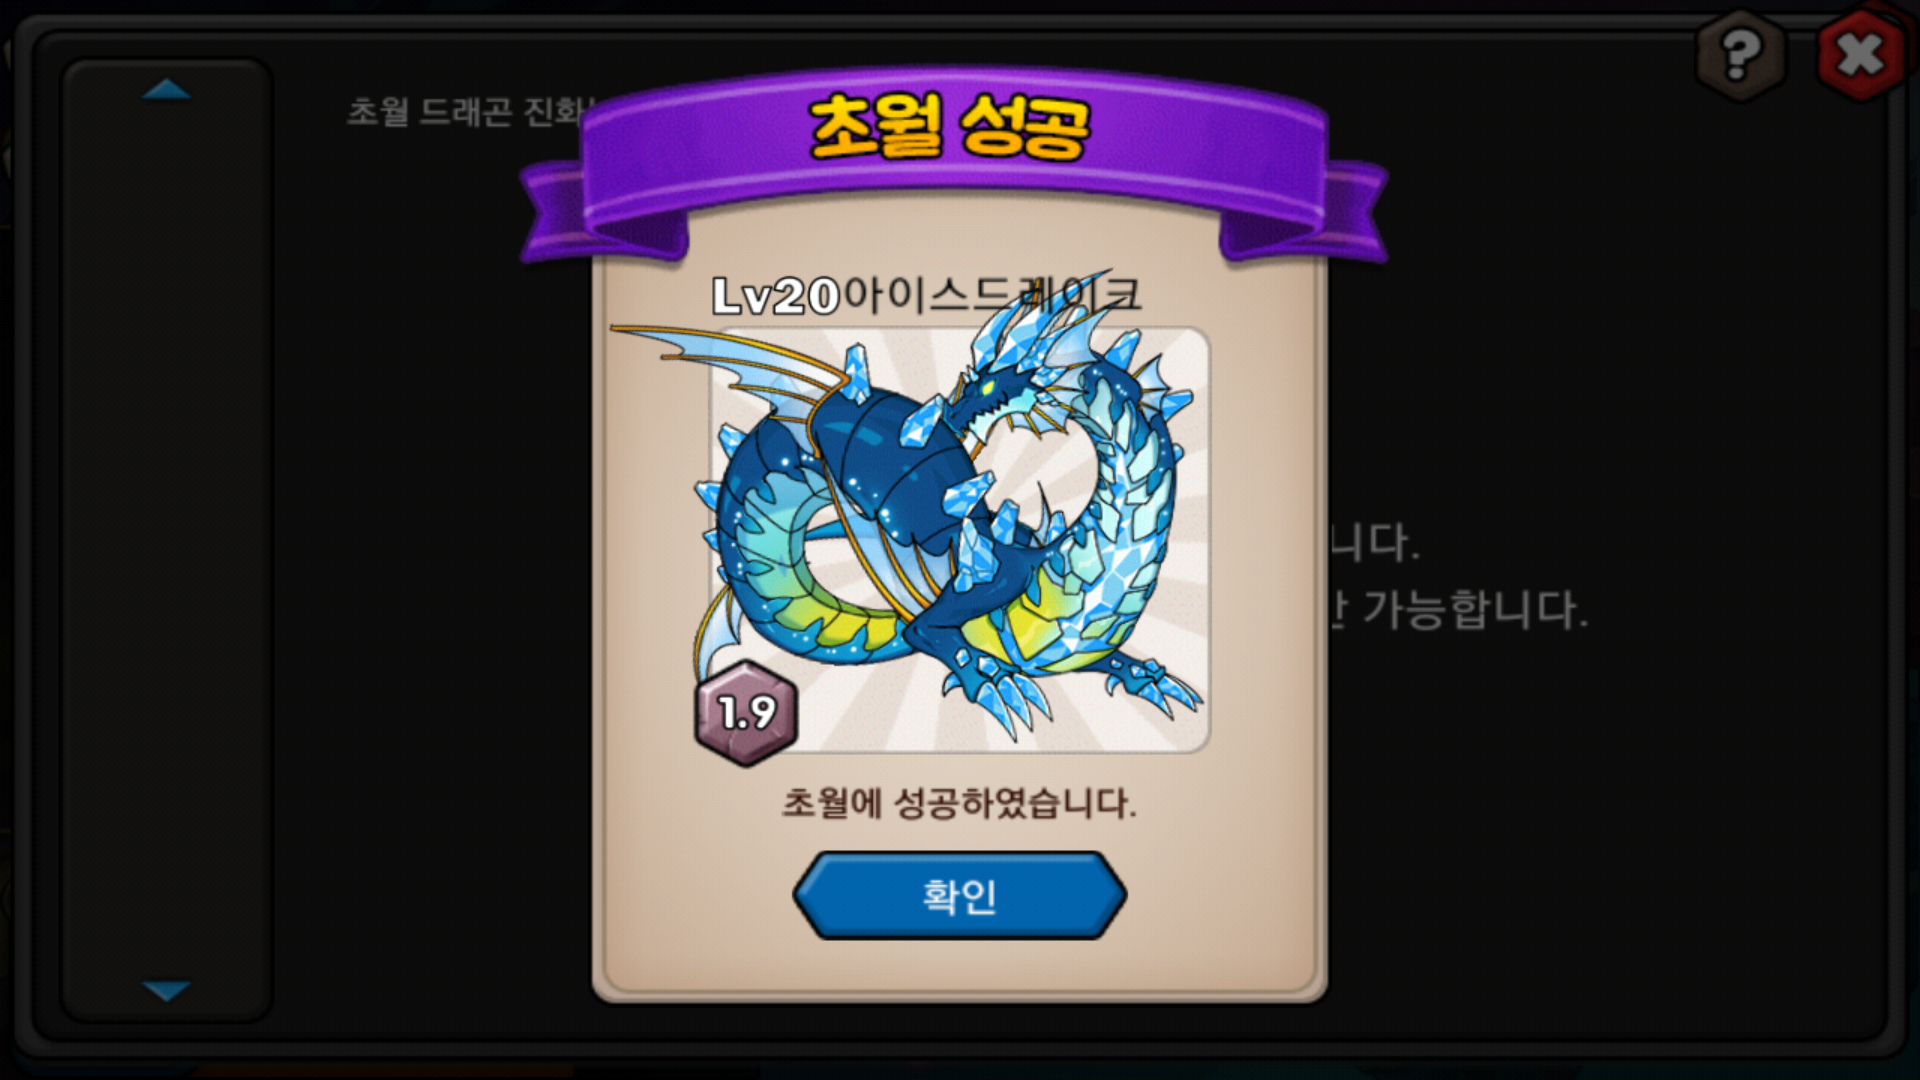Click the dimmed 가능합니다 background text
The width and height of the screenshot is (1920, 1080).
pyautogui.click(x=1475, y=609)
